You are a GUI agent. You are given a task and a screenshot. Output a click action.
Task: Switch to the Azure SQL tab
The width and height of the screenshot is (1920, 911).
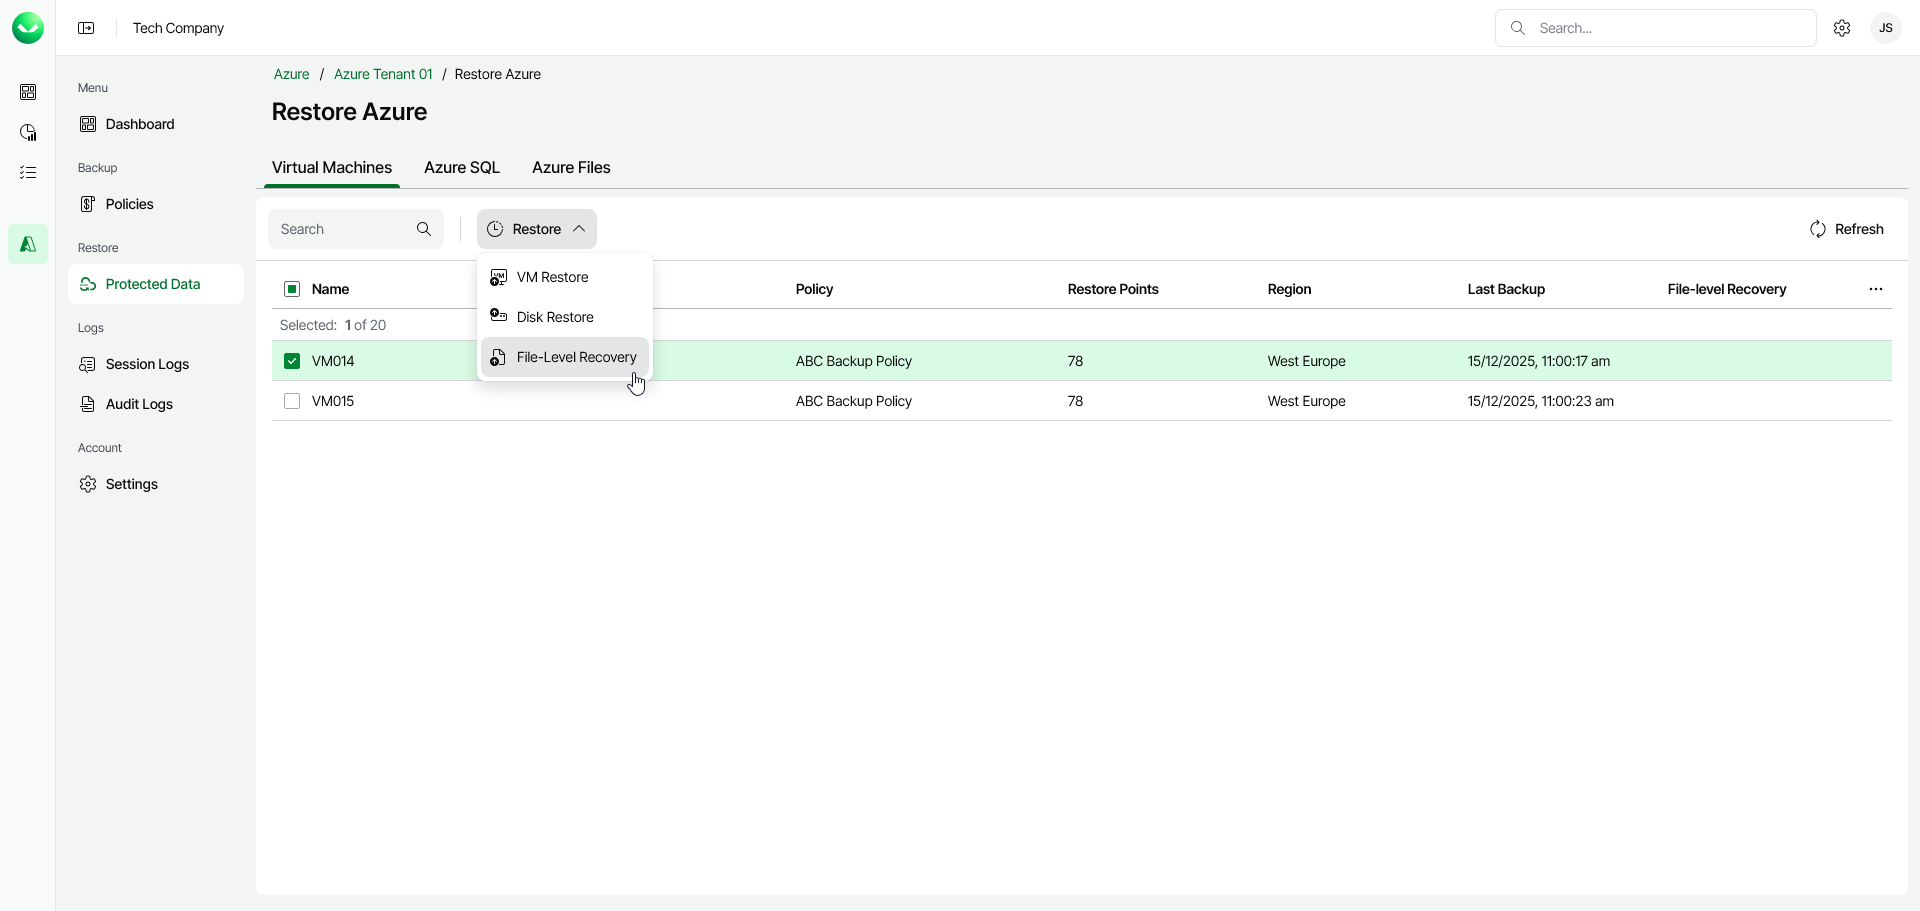point(461,168)
